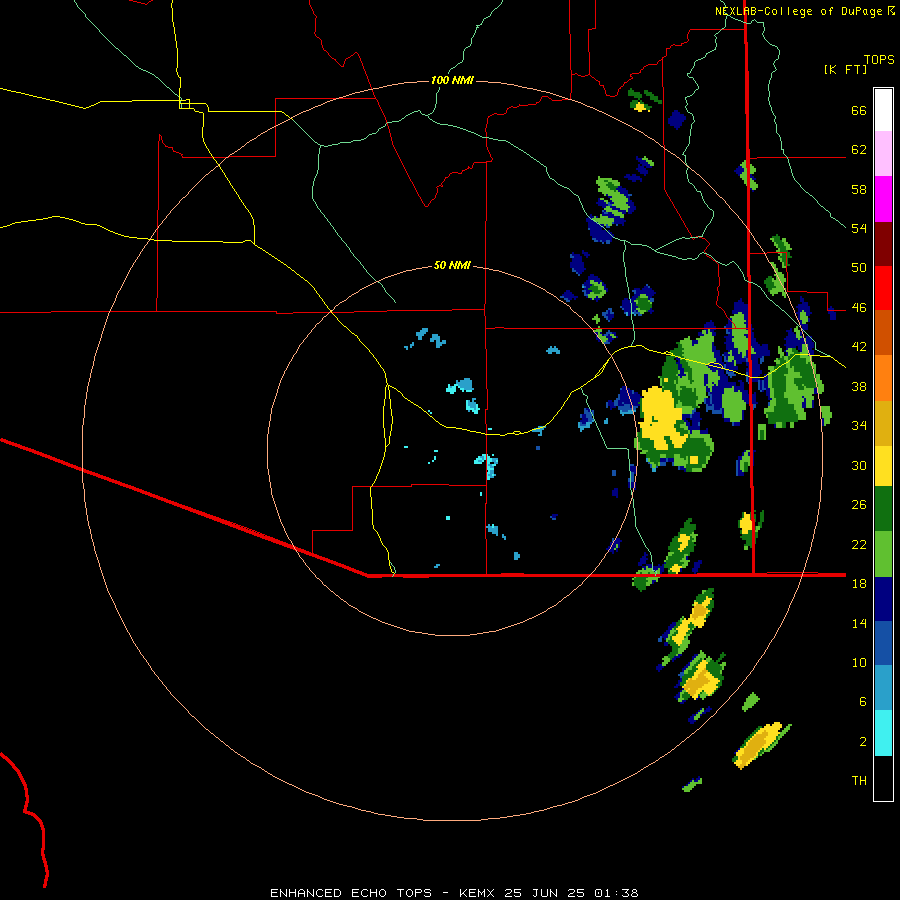This screenshot has height=900, width=900.
Task: Select the magenta 58 kft swatch
Action: point(883,199)
